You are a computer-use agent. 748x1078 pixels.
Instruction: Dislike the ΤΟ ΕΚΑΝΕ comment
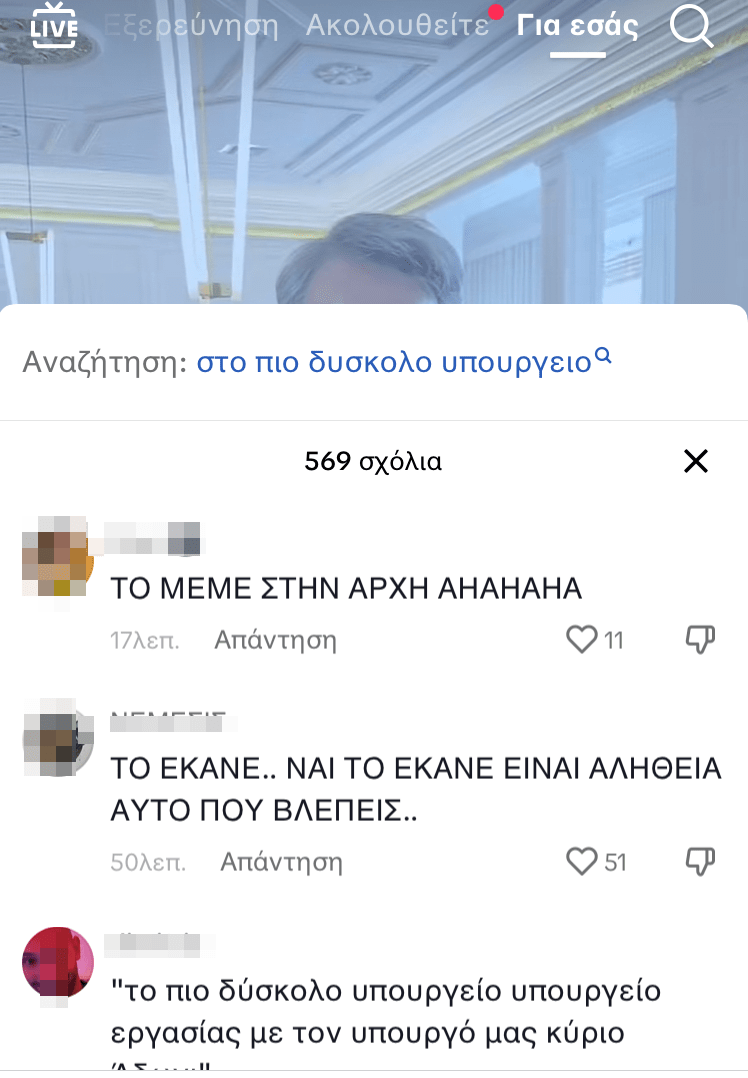700,861
